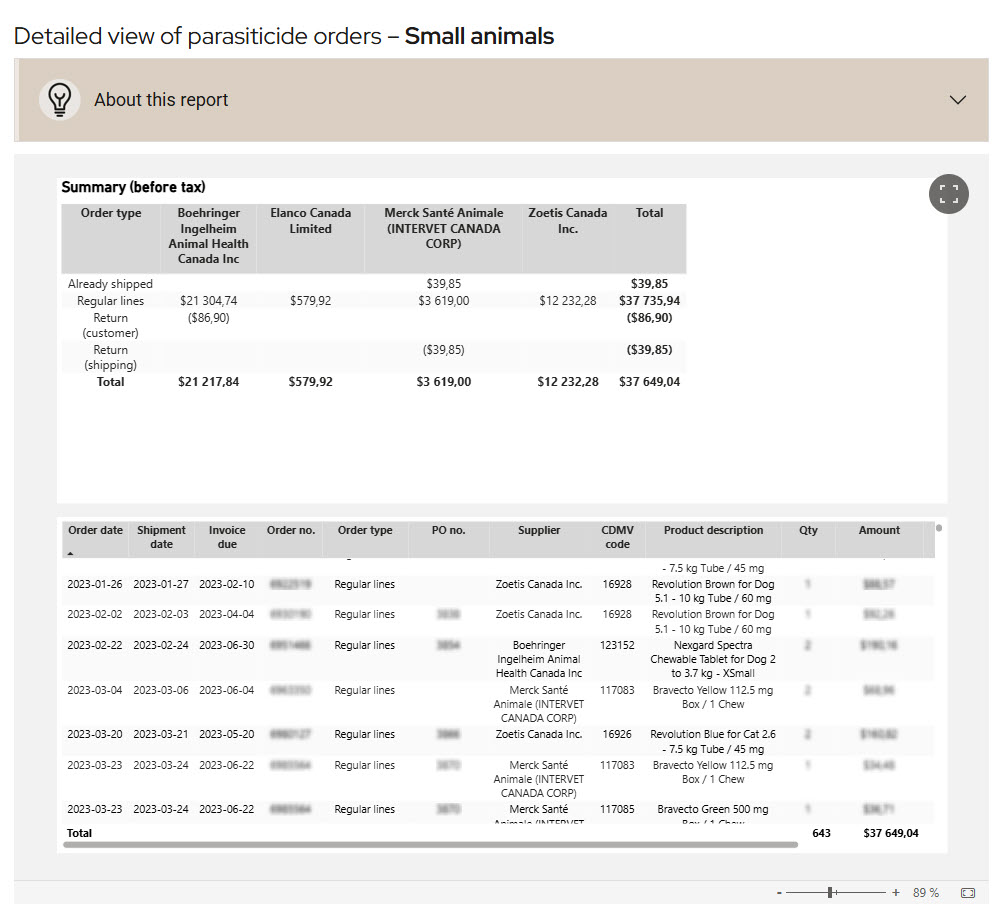The height and width of the screenshot is (915, 996).
Task: Click the Product description column header
Action: 713,531
